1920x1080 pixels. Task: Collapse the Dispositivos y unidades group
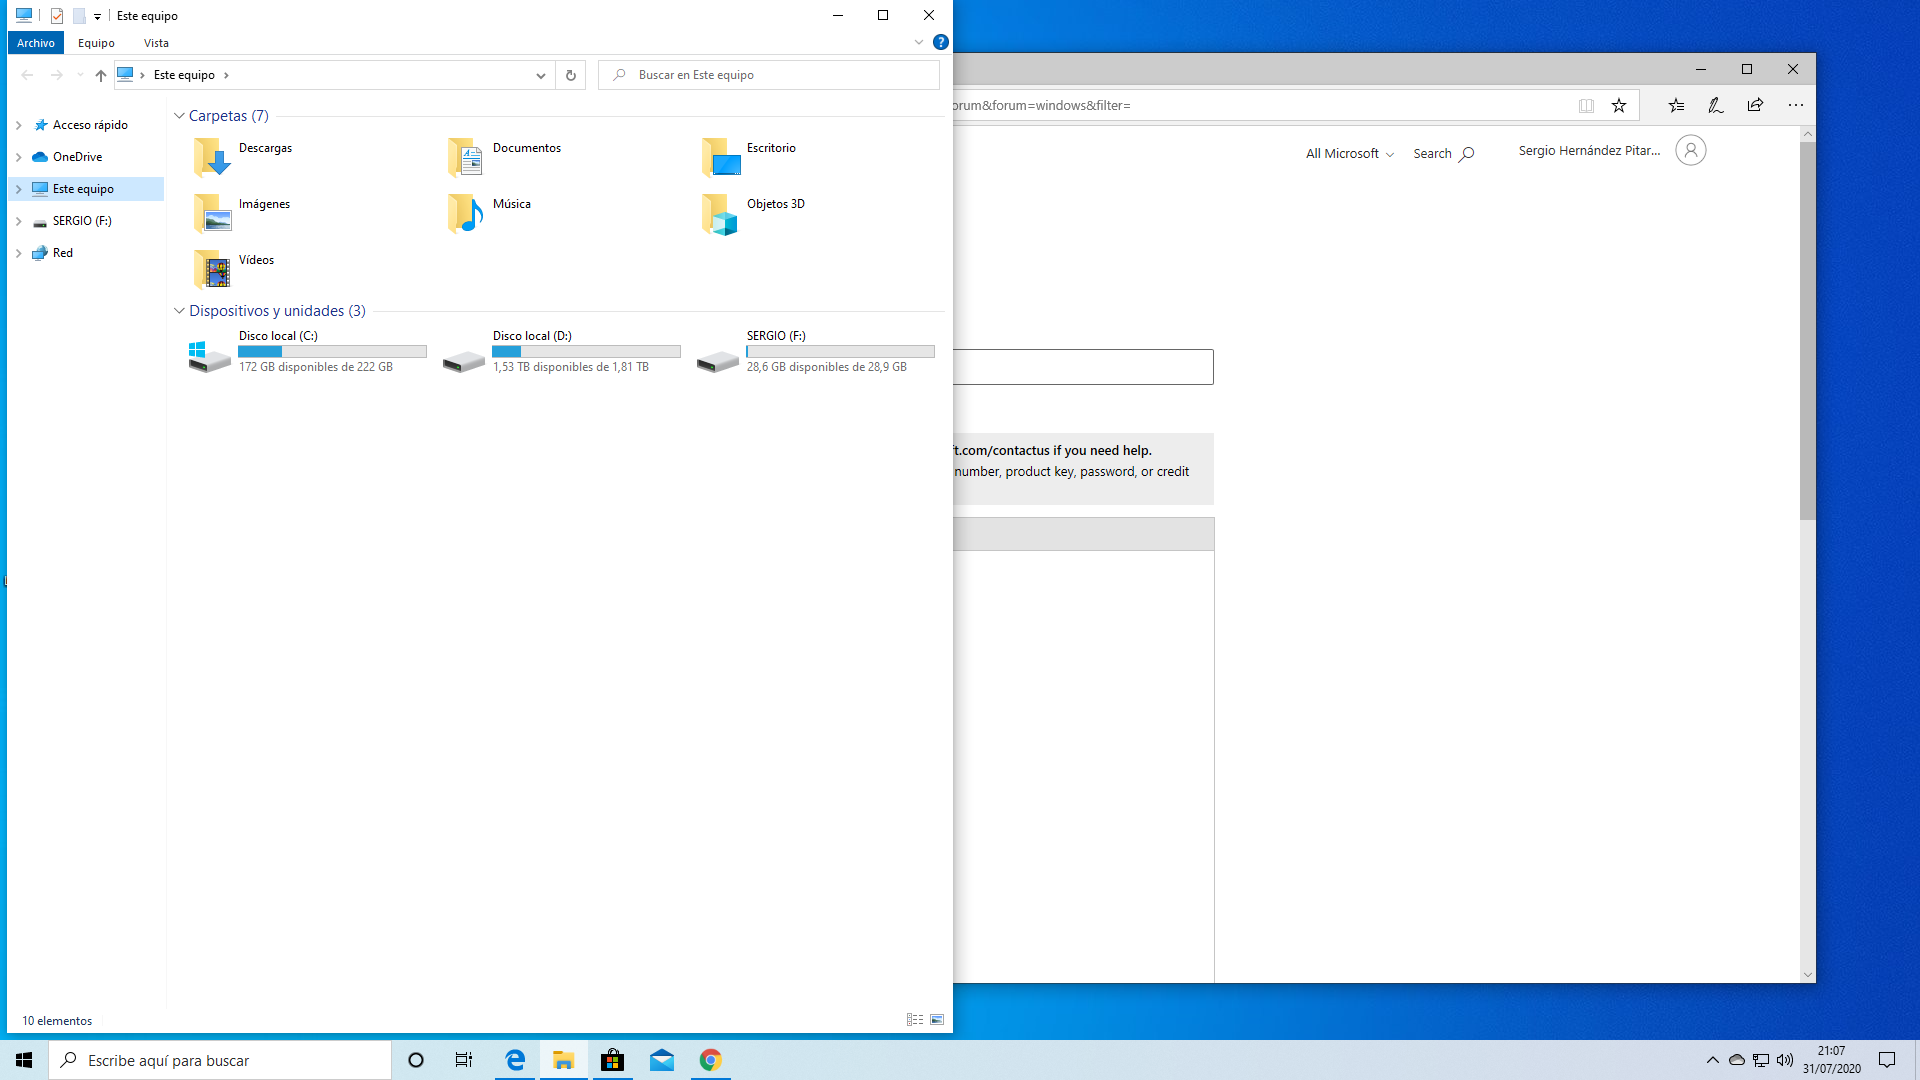[179, 311]
